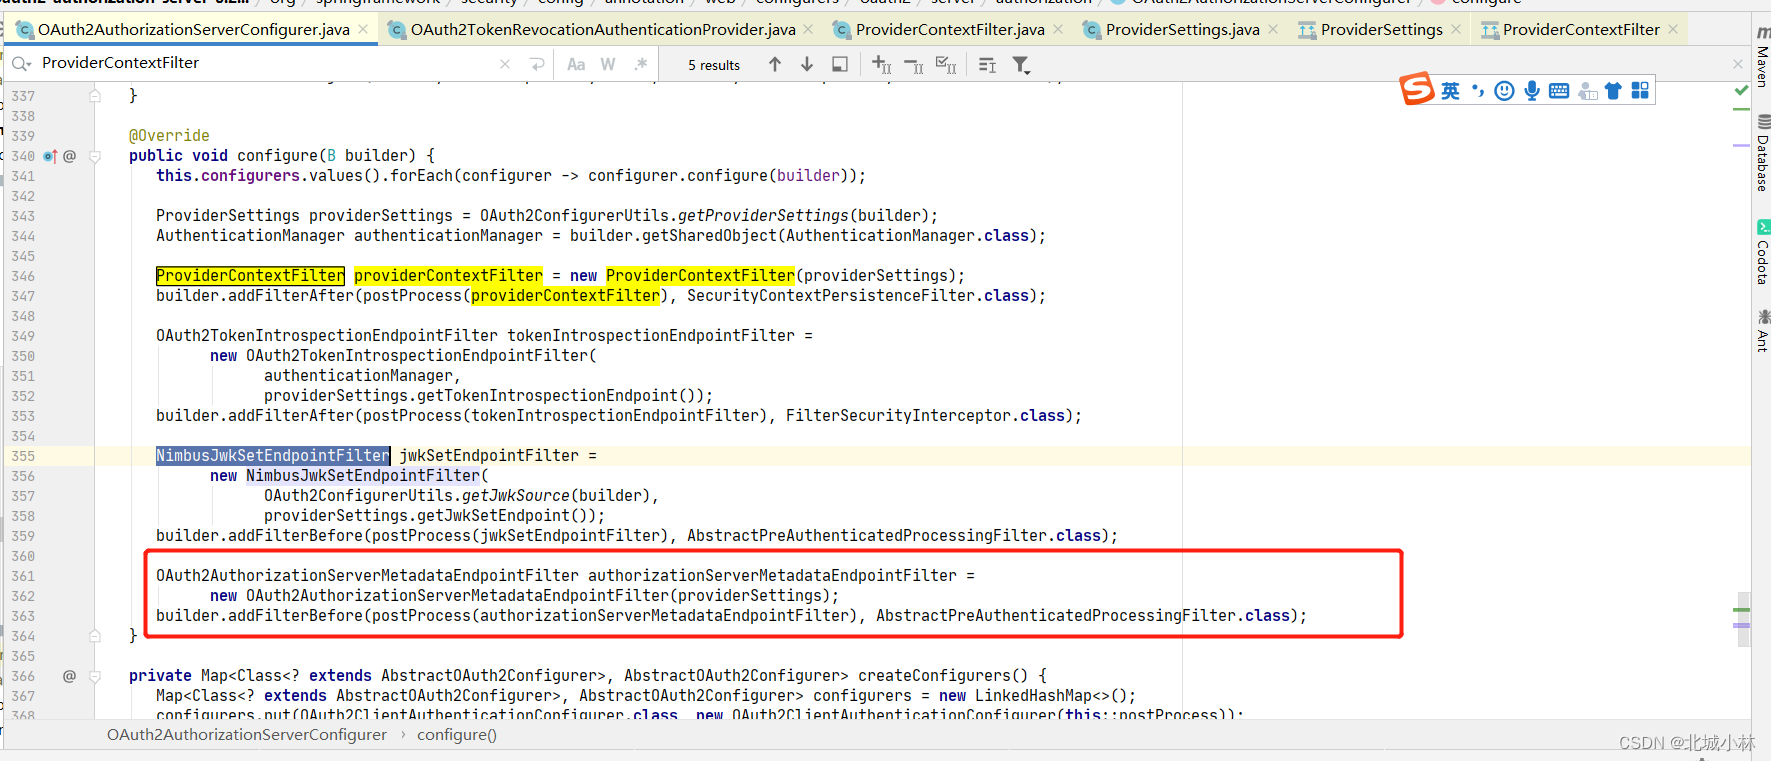Click the green inspection checkmark
The image size is (1771, 761).
click(1741, 91)
